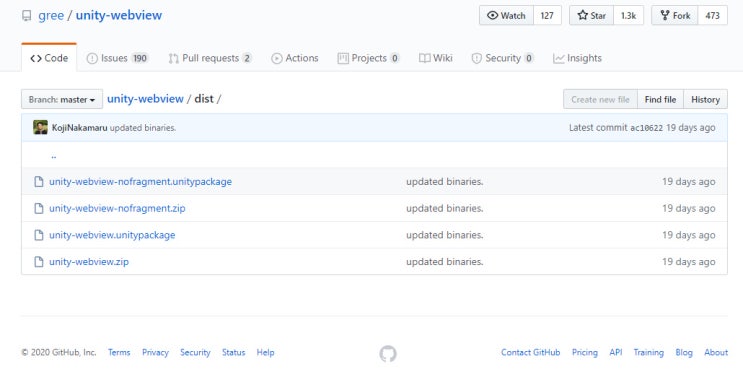The width and height of the screenshot is (743, 377).
Task: Open the directory History
Action: click(706, 99)
